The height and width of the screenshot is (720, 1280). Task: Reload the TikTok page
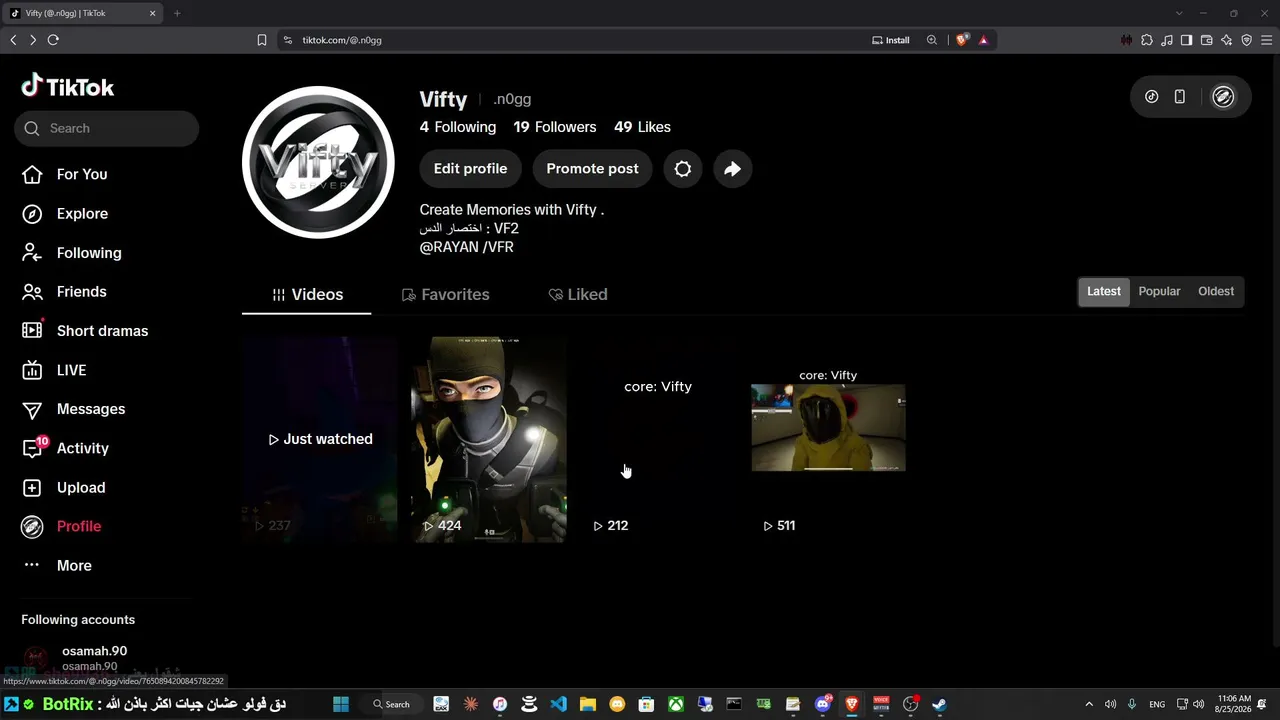point(53,40)
